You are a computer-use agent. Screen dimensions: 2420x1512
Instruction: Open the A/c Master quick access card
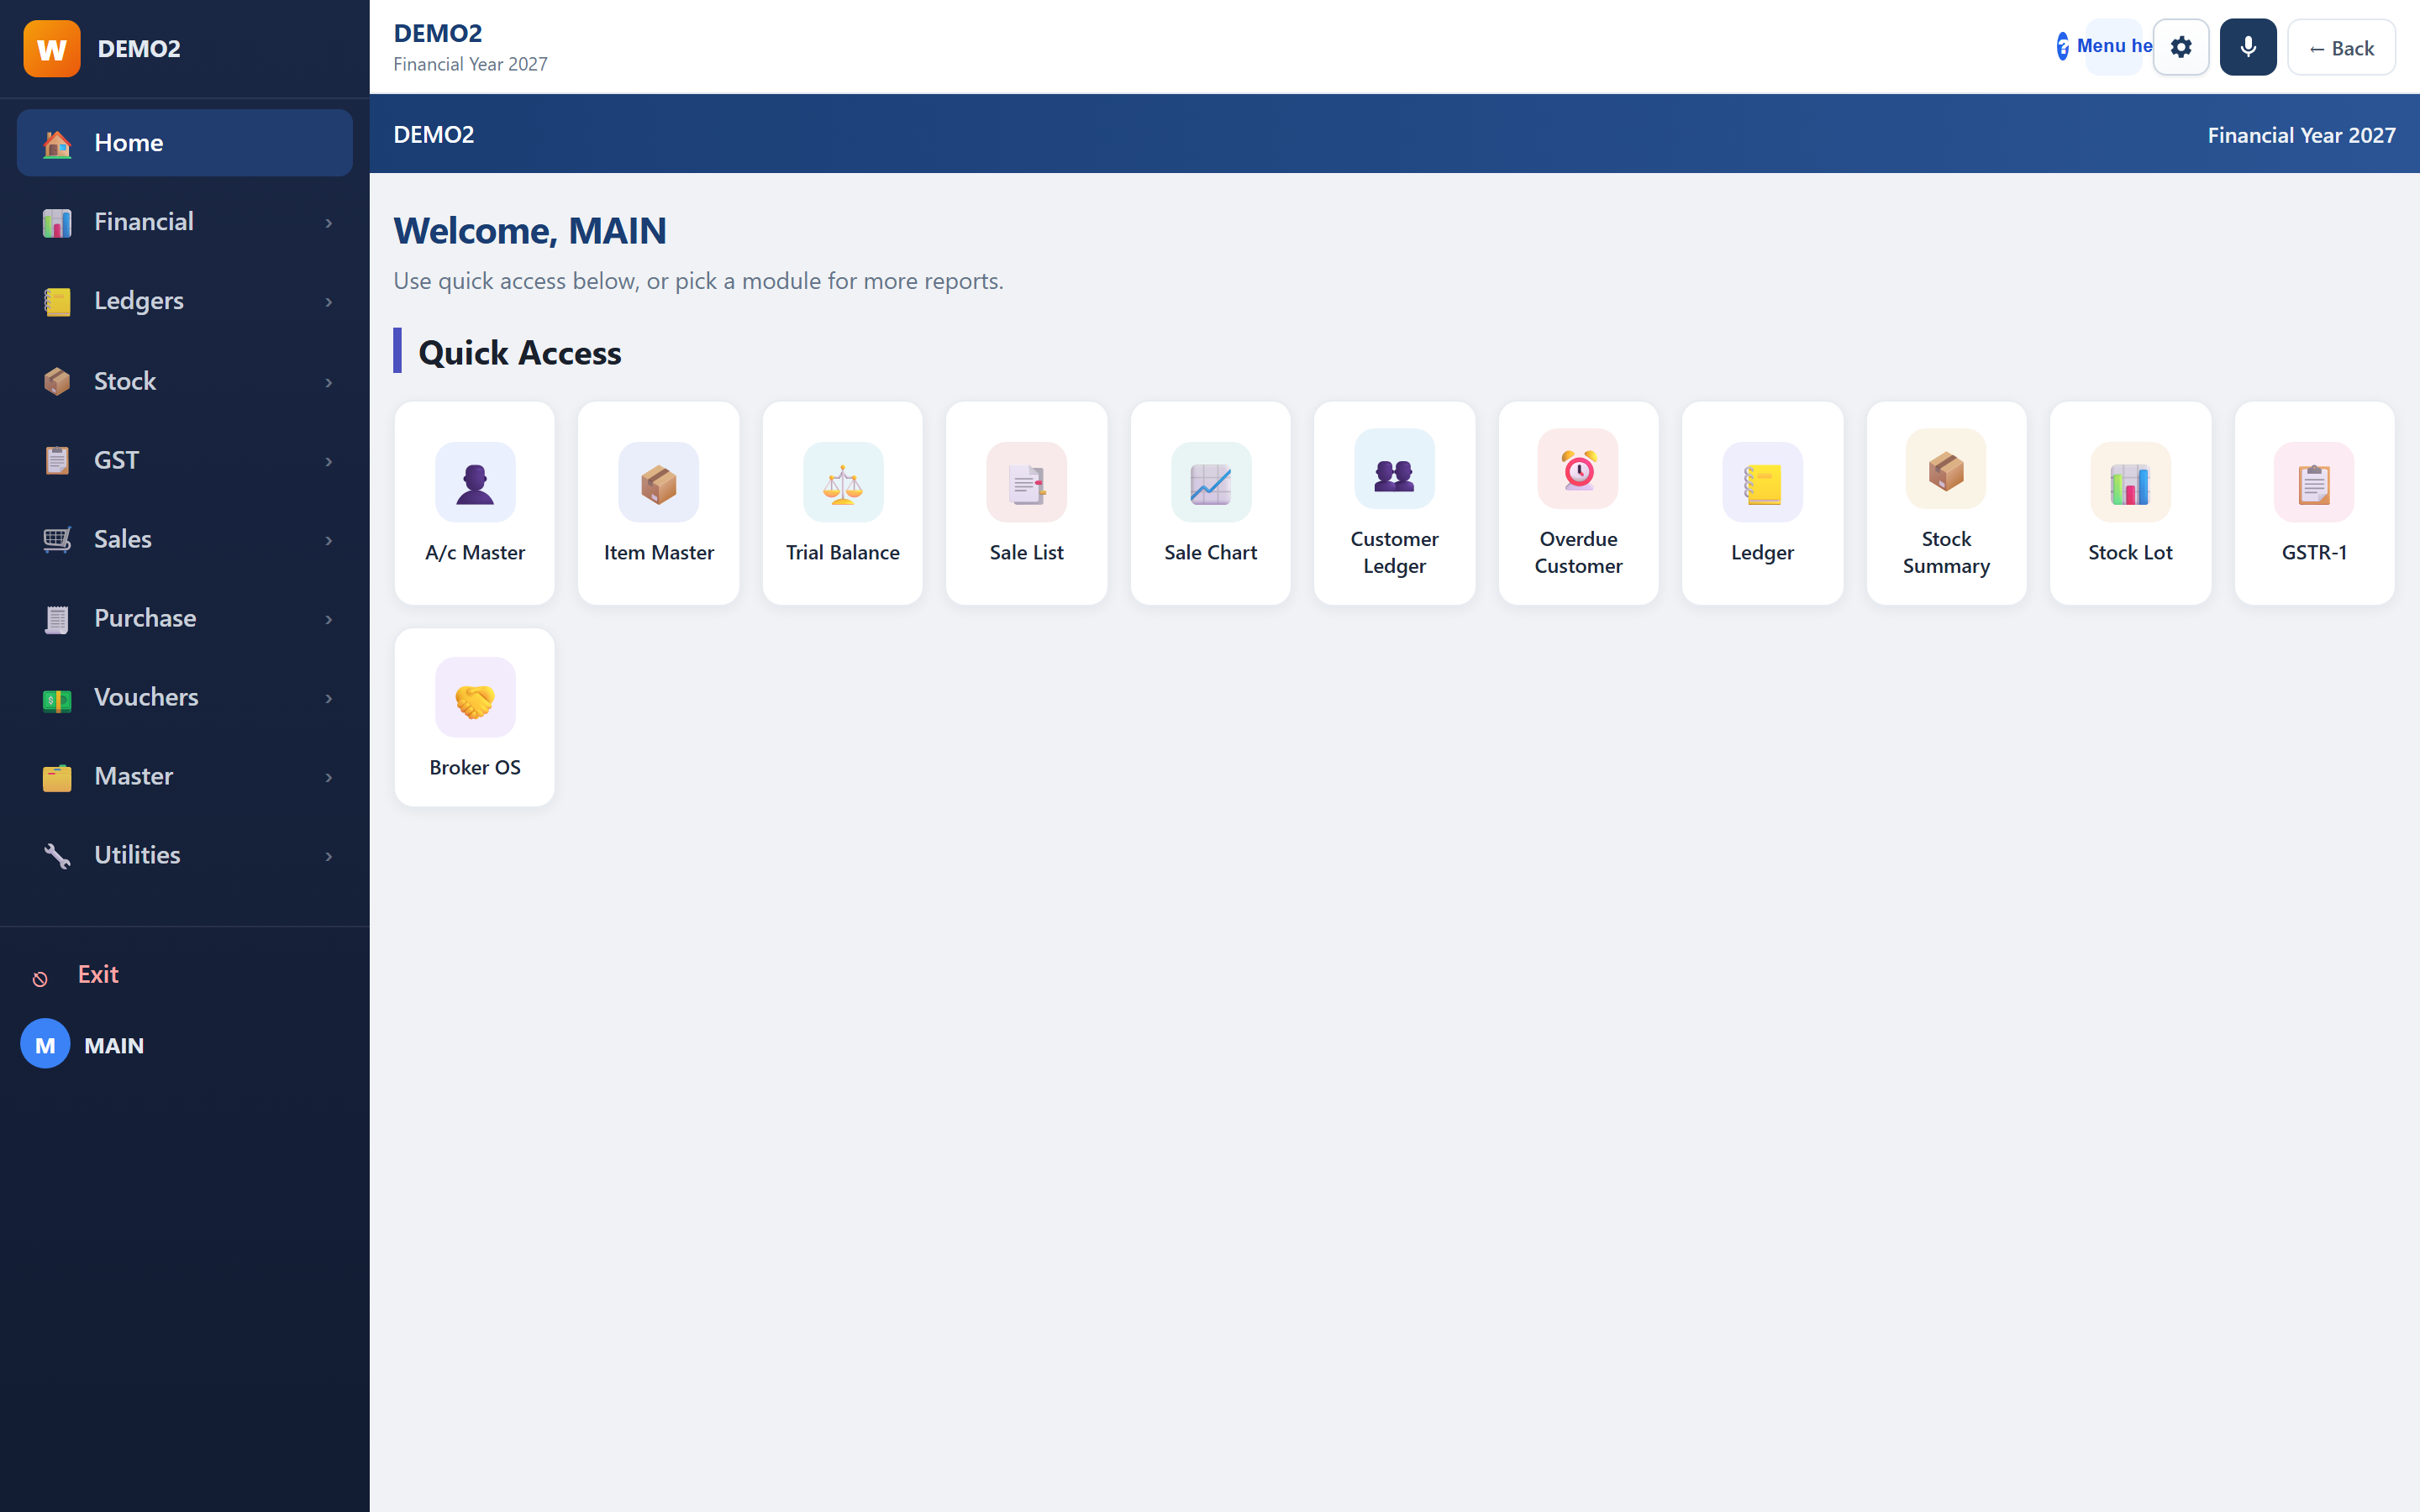[474, 503]
